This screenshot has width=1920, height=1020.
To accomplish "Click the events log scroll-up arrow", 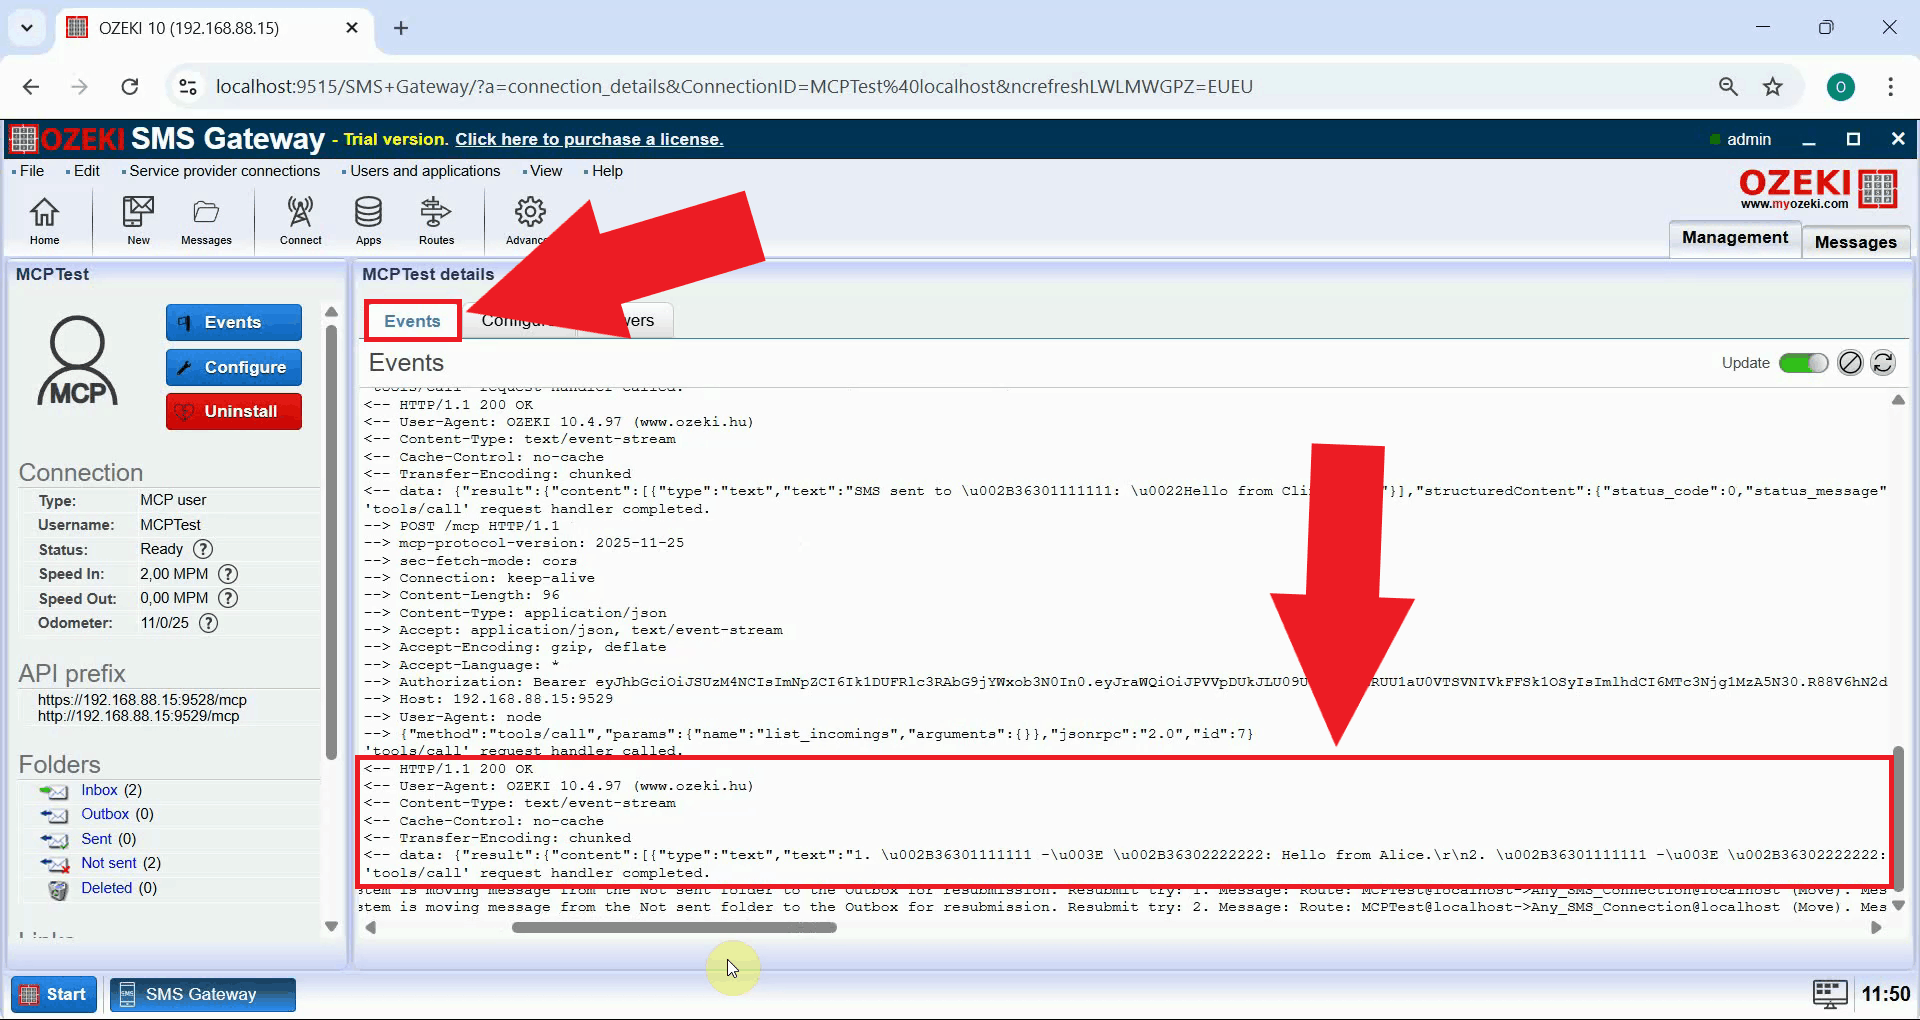I will click(x=1898, y=400).
